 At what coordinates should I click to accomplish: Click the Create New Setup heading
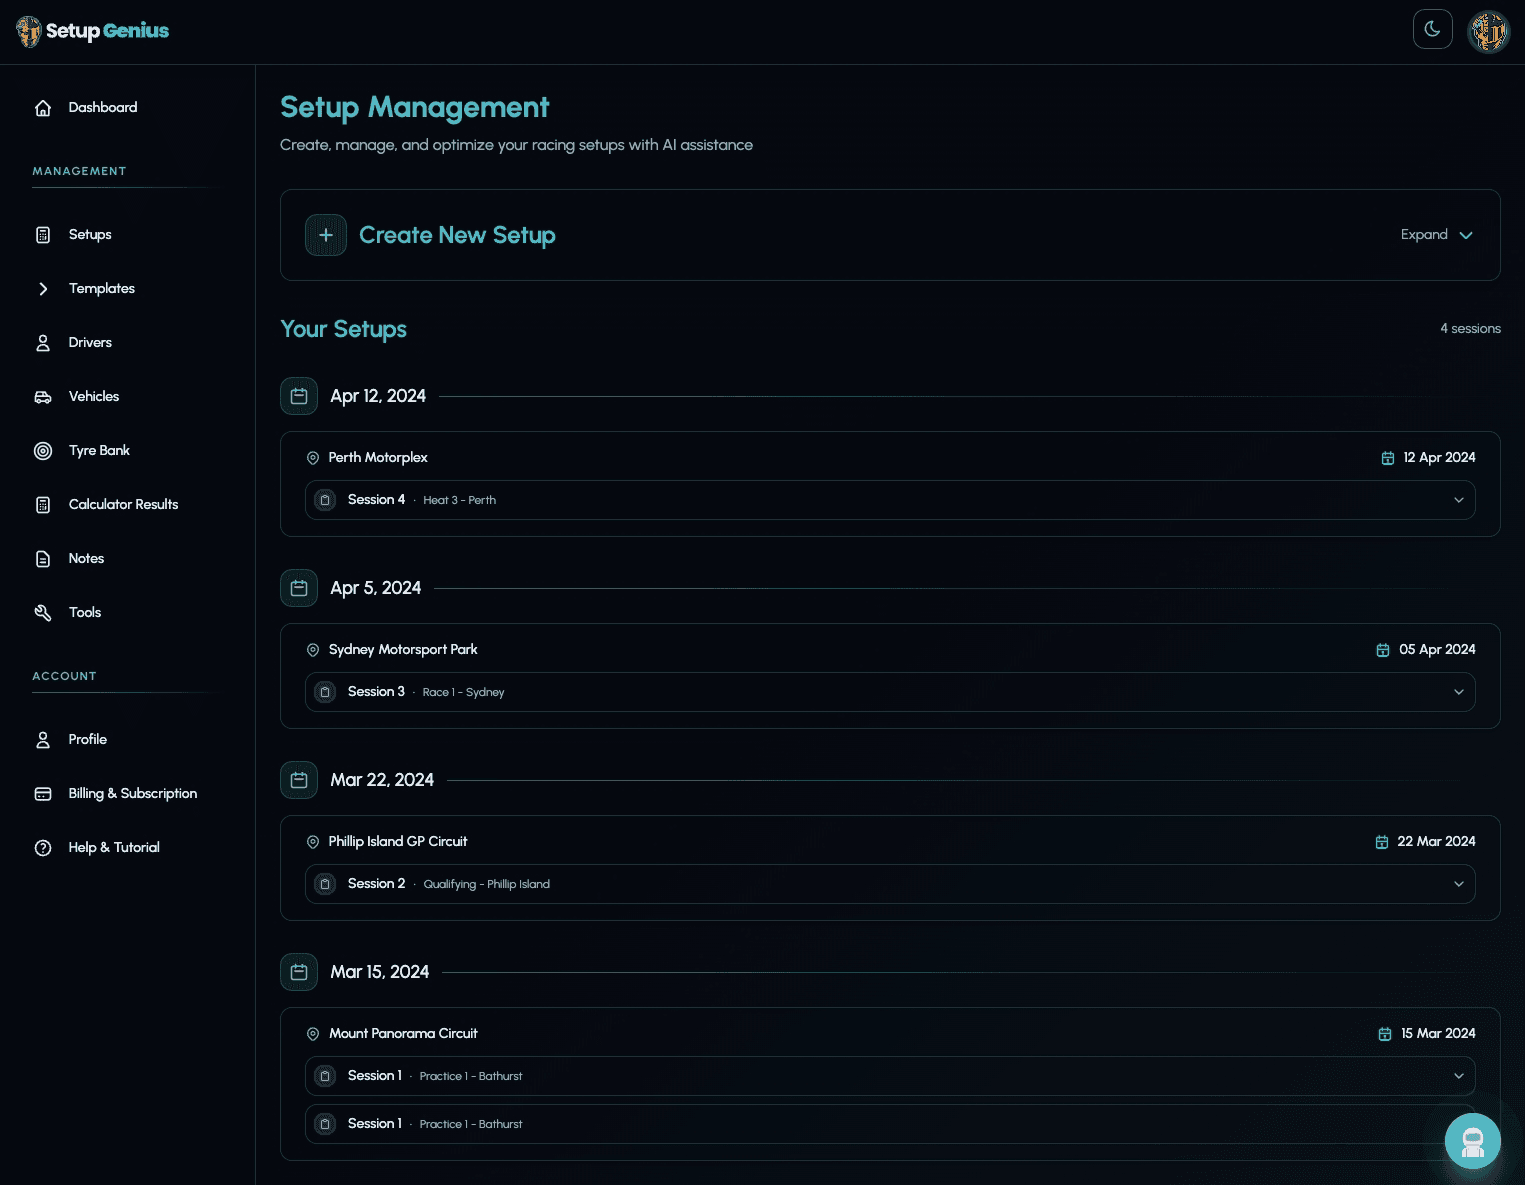[457, 235]
